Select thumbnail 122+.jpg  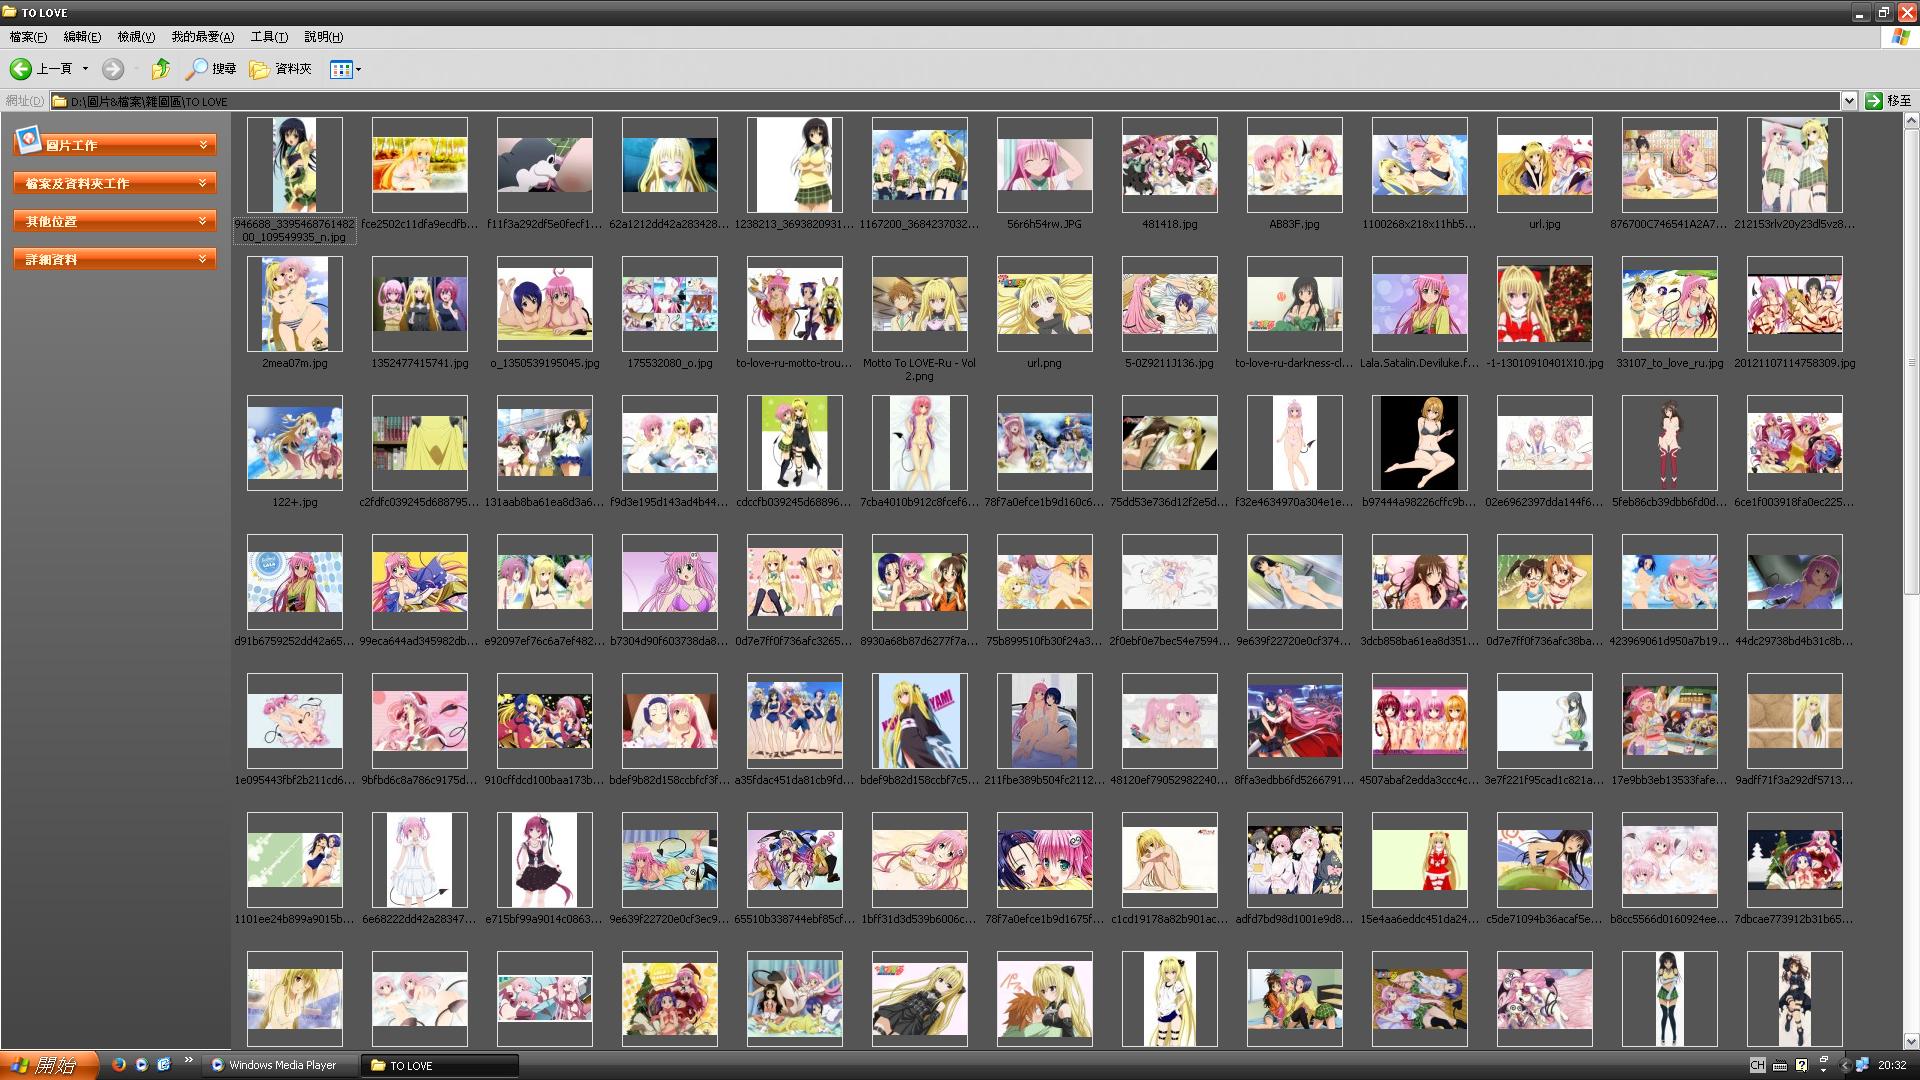295,443
